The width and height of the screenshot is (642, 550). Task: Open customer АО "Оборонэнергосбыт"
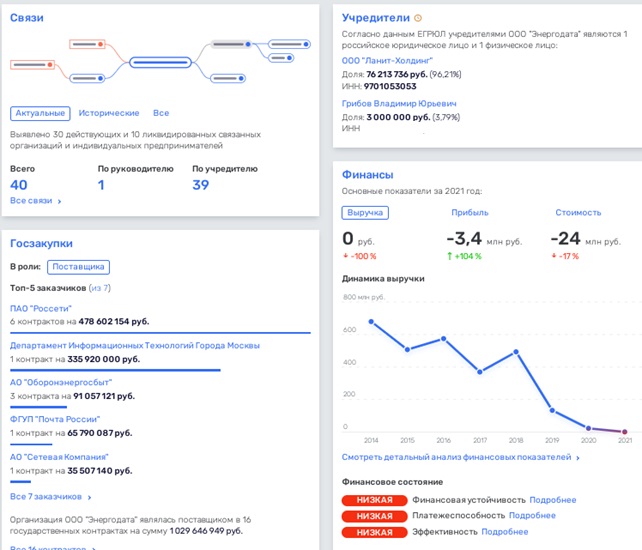coord(61,383)
